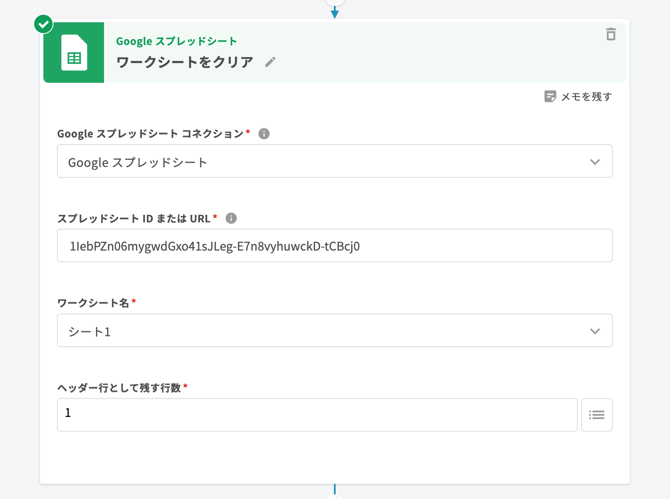Click the メモを残す text link
The width and height of the screenshot is (670, 499).
(x=586, y=97)
